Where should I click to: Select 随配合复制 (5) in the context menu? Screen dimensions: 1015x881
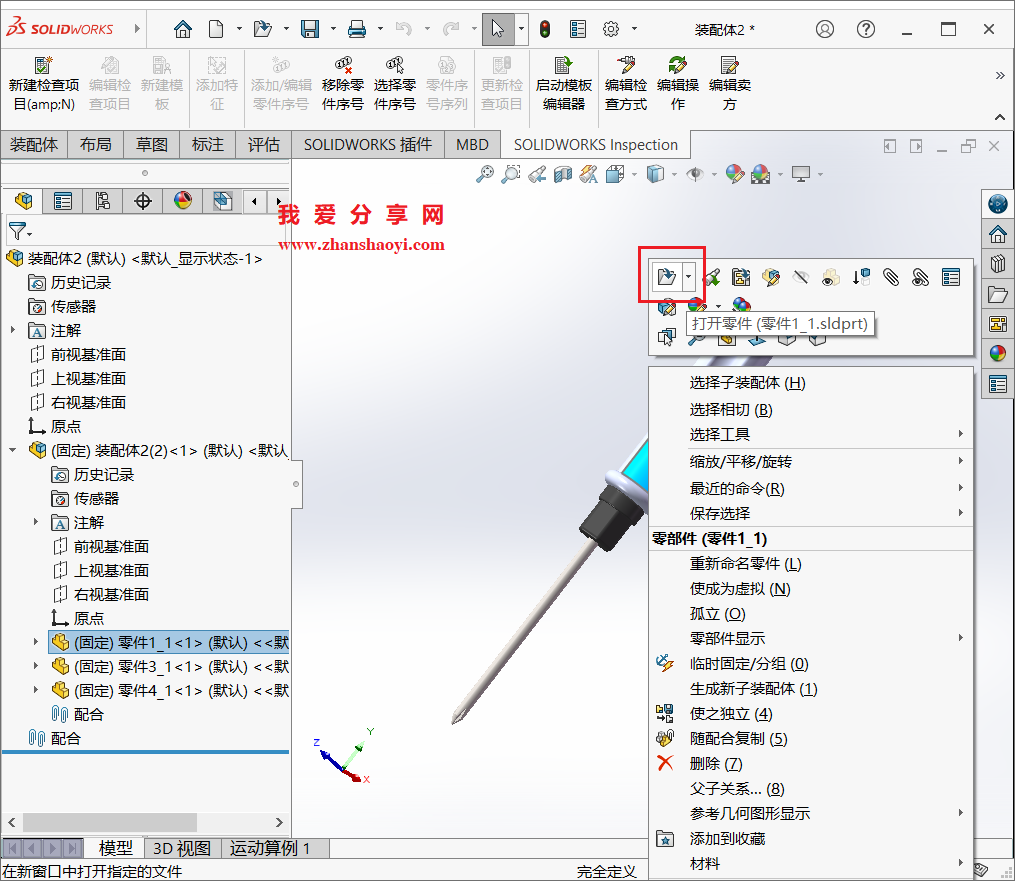pos(810,739)
